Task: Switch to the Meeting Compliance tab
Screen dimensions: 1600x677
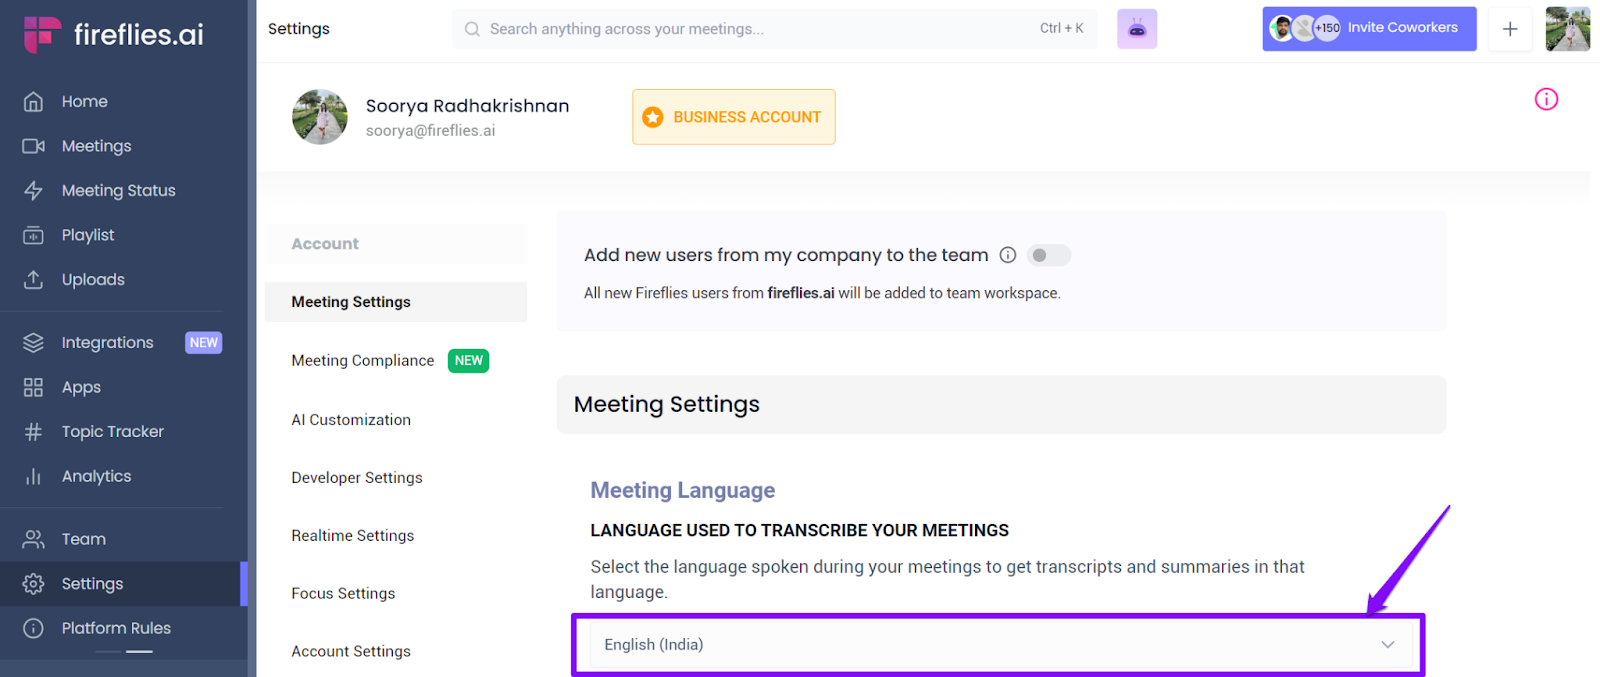Action: (x=363, y=360)
